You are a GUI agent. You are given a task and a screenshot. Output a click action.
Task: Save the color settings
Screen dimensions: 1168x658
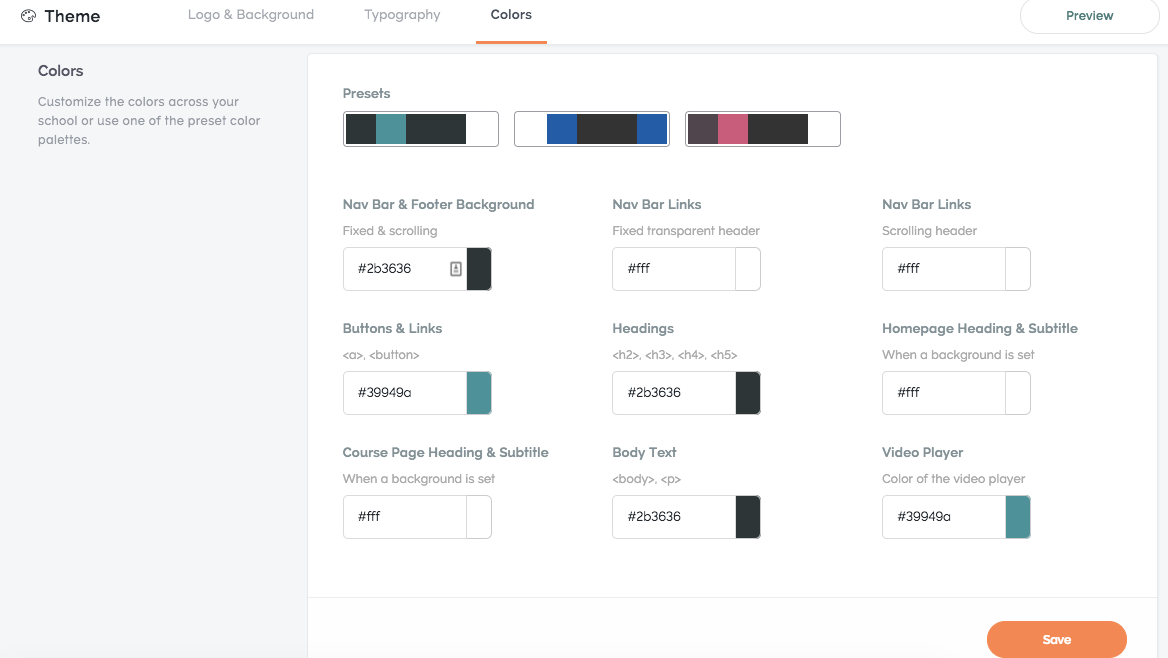(1056, 639)
